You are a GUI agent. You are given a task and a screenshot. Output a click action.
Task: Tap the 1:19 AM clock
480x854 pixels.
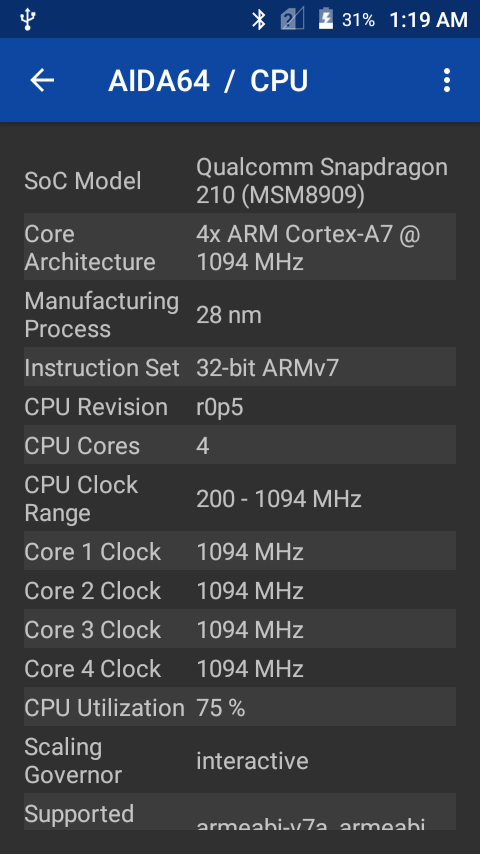[428, 20]
